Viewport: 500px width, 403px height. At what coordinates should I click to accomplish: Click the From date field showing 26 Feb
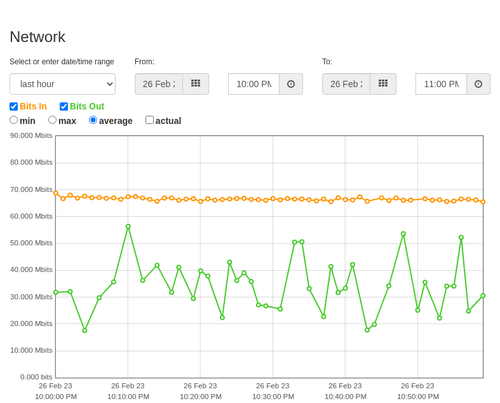[159, 84]
